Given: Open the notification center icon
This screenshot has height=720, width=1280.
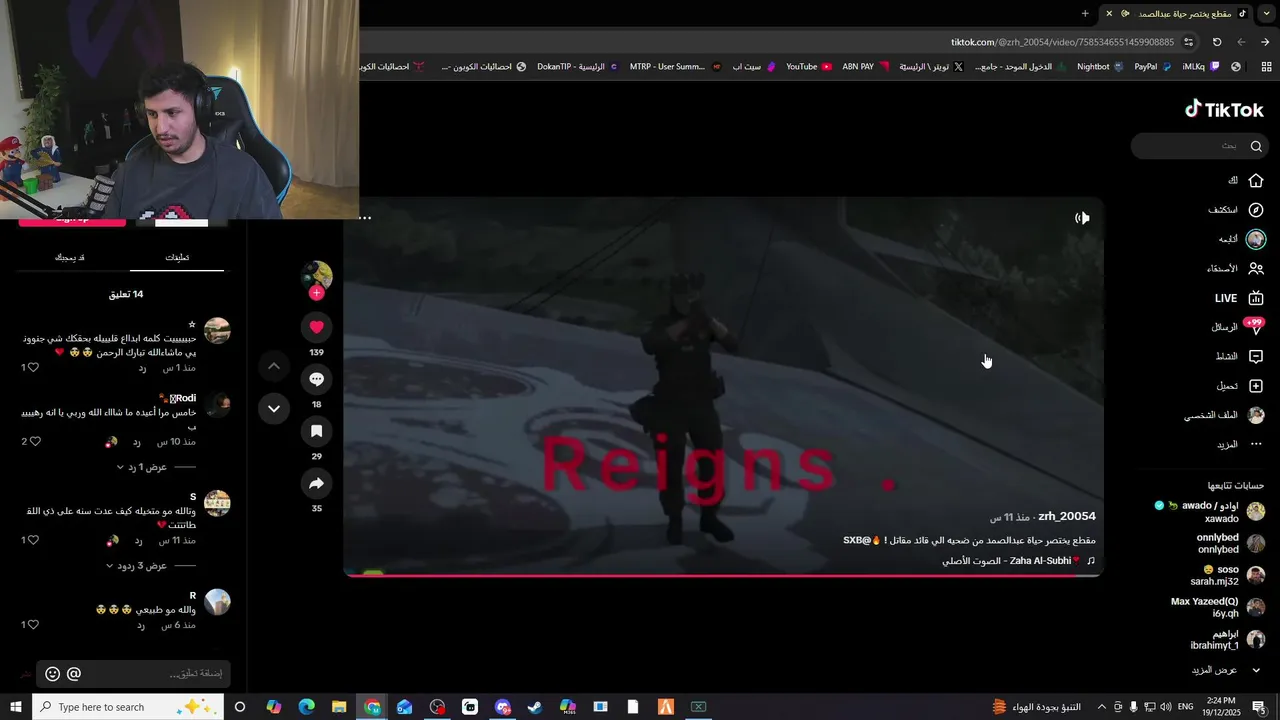Looking at the screenshot, I should (1259, 707).
